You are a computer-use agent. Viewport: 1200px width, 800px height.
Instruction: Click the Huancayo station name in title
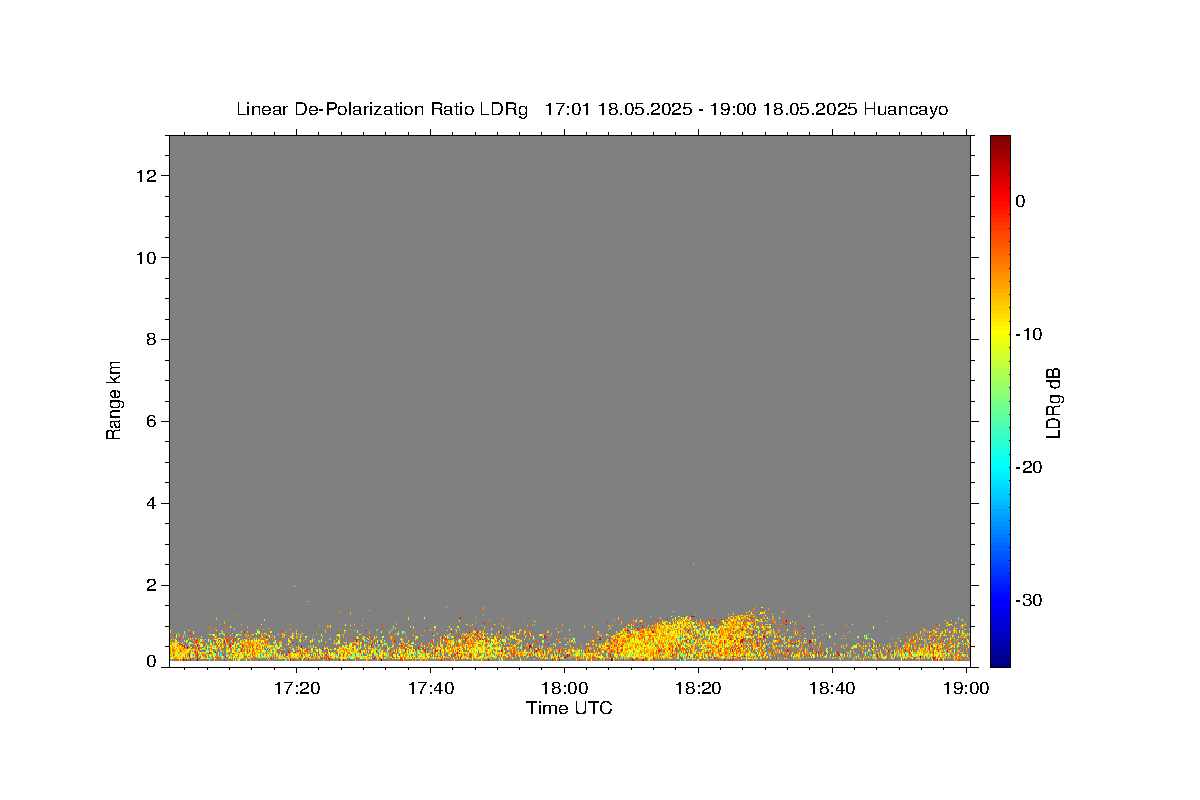906,109
